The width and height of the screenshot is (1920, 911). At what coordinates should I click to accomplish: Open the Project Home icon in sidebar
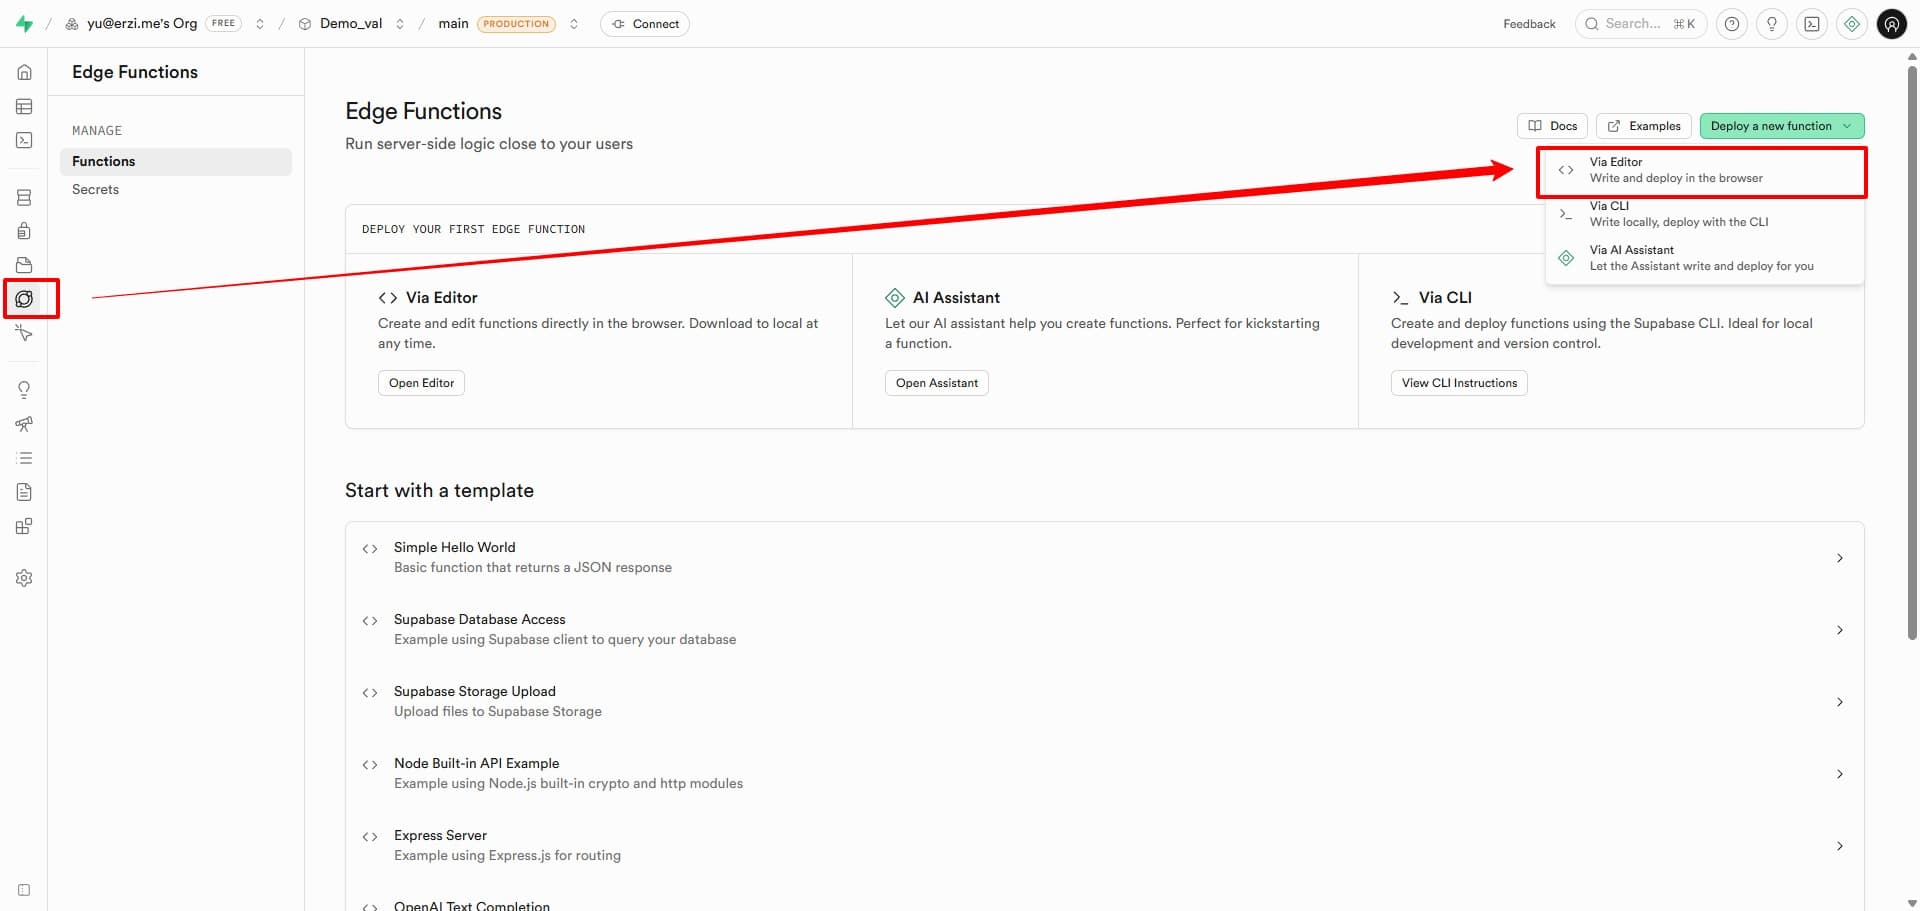click(x=24, y=72)
